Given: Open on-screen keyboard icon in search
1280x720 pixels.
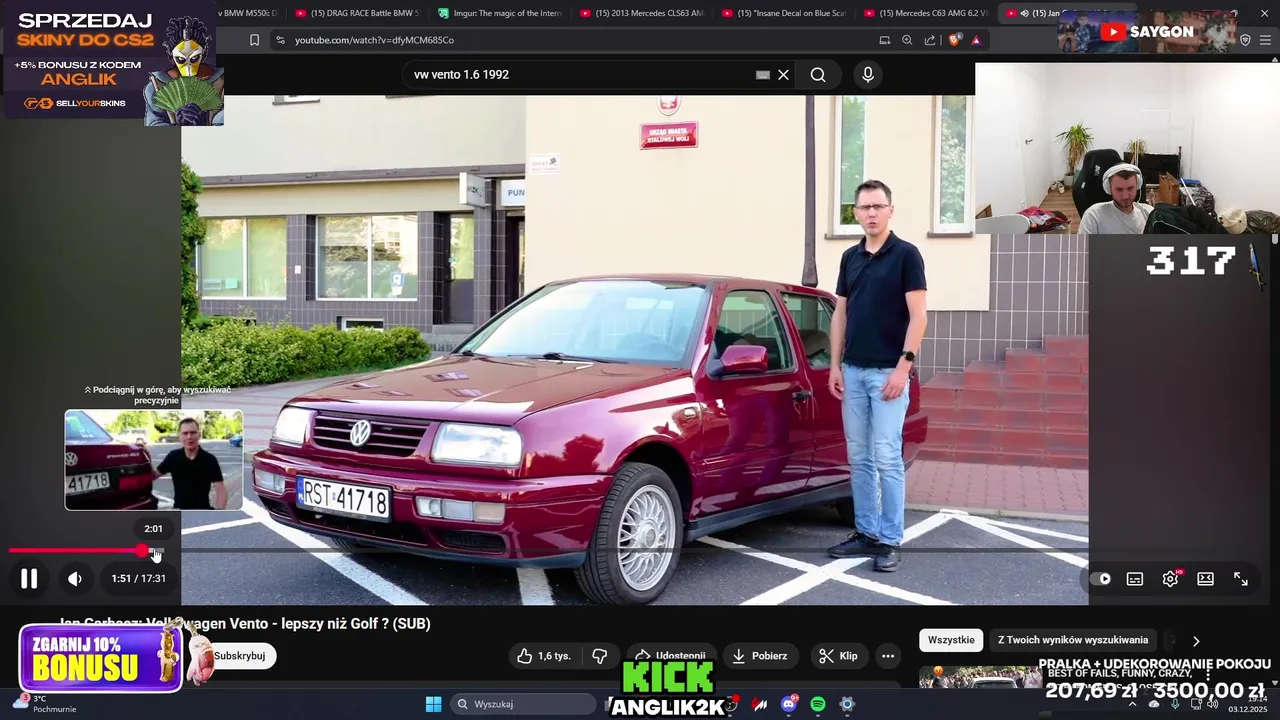Looking at the screenshot, I should click(x=763, y=75).
